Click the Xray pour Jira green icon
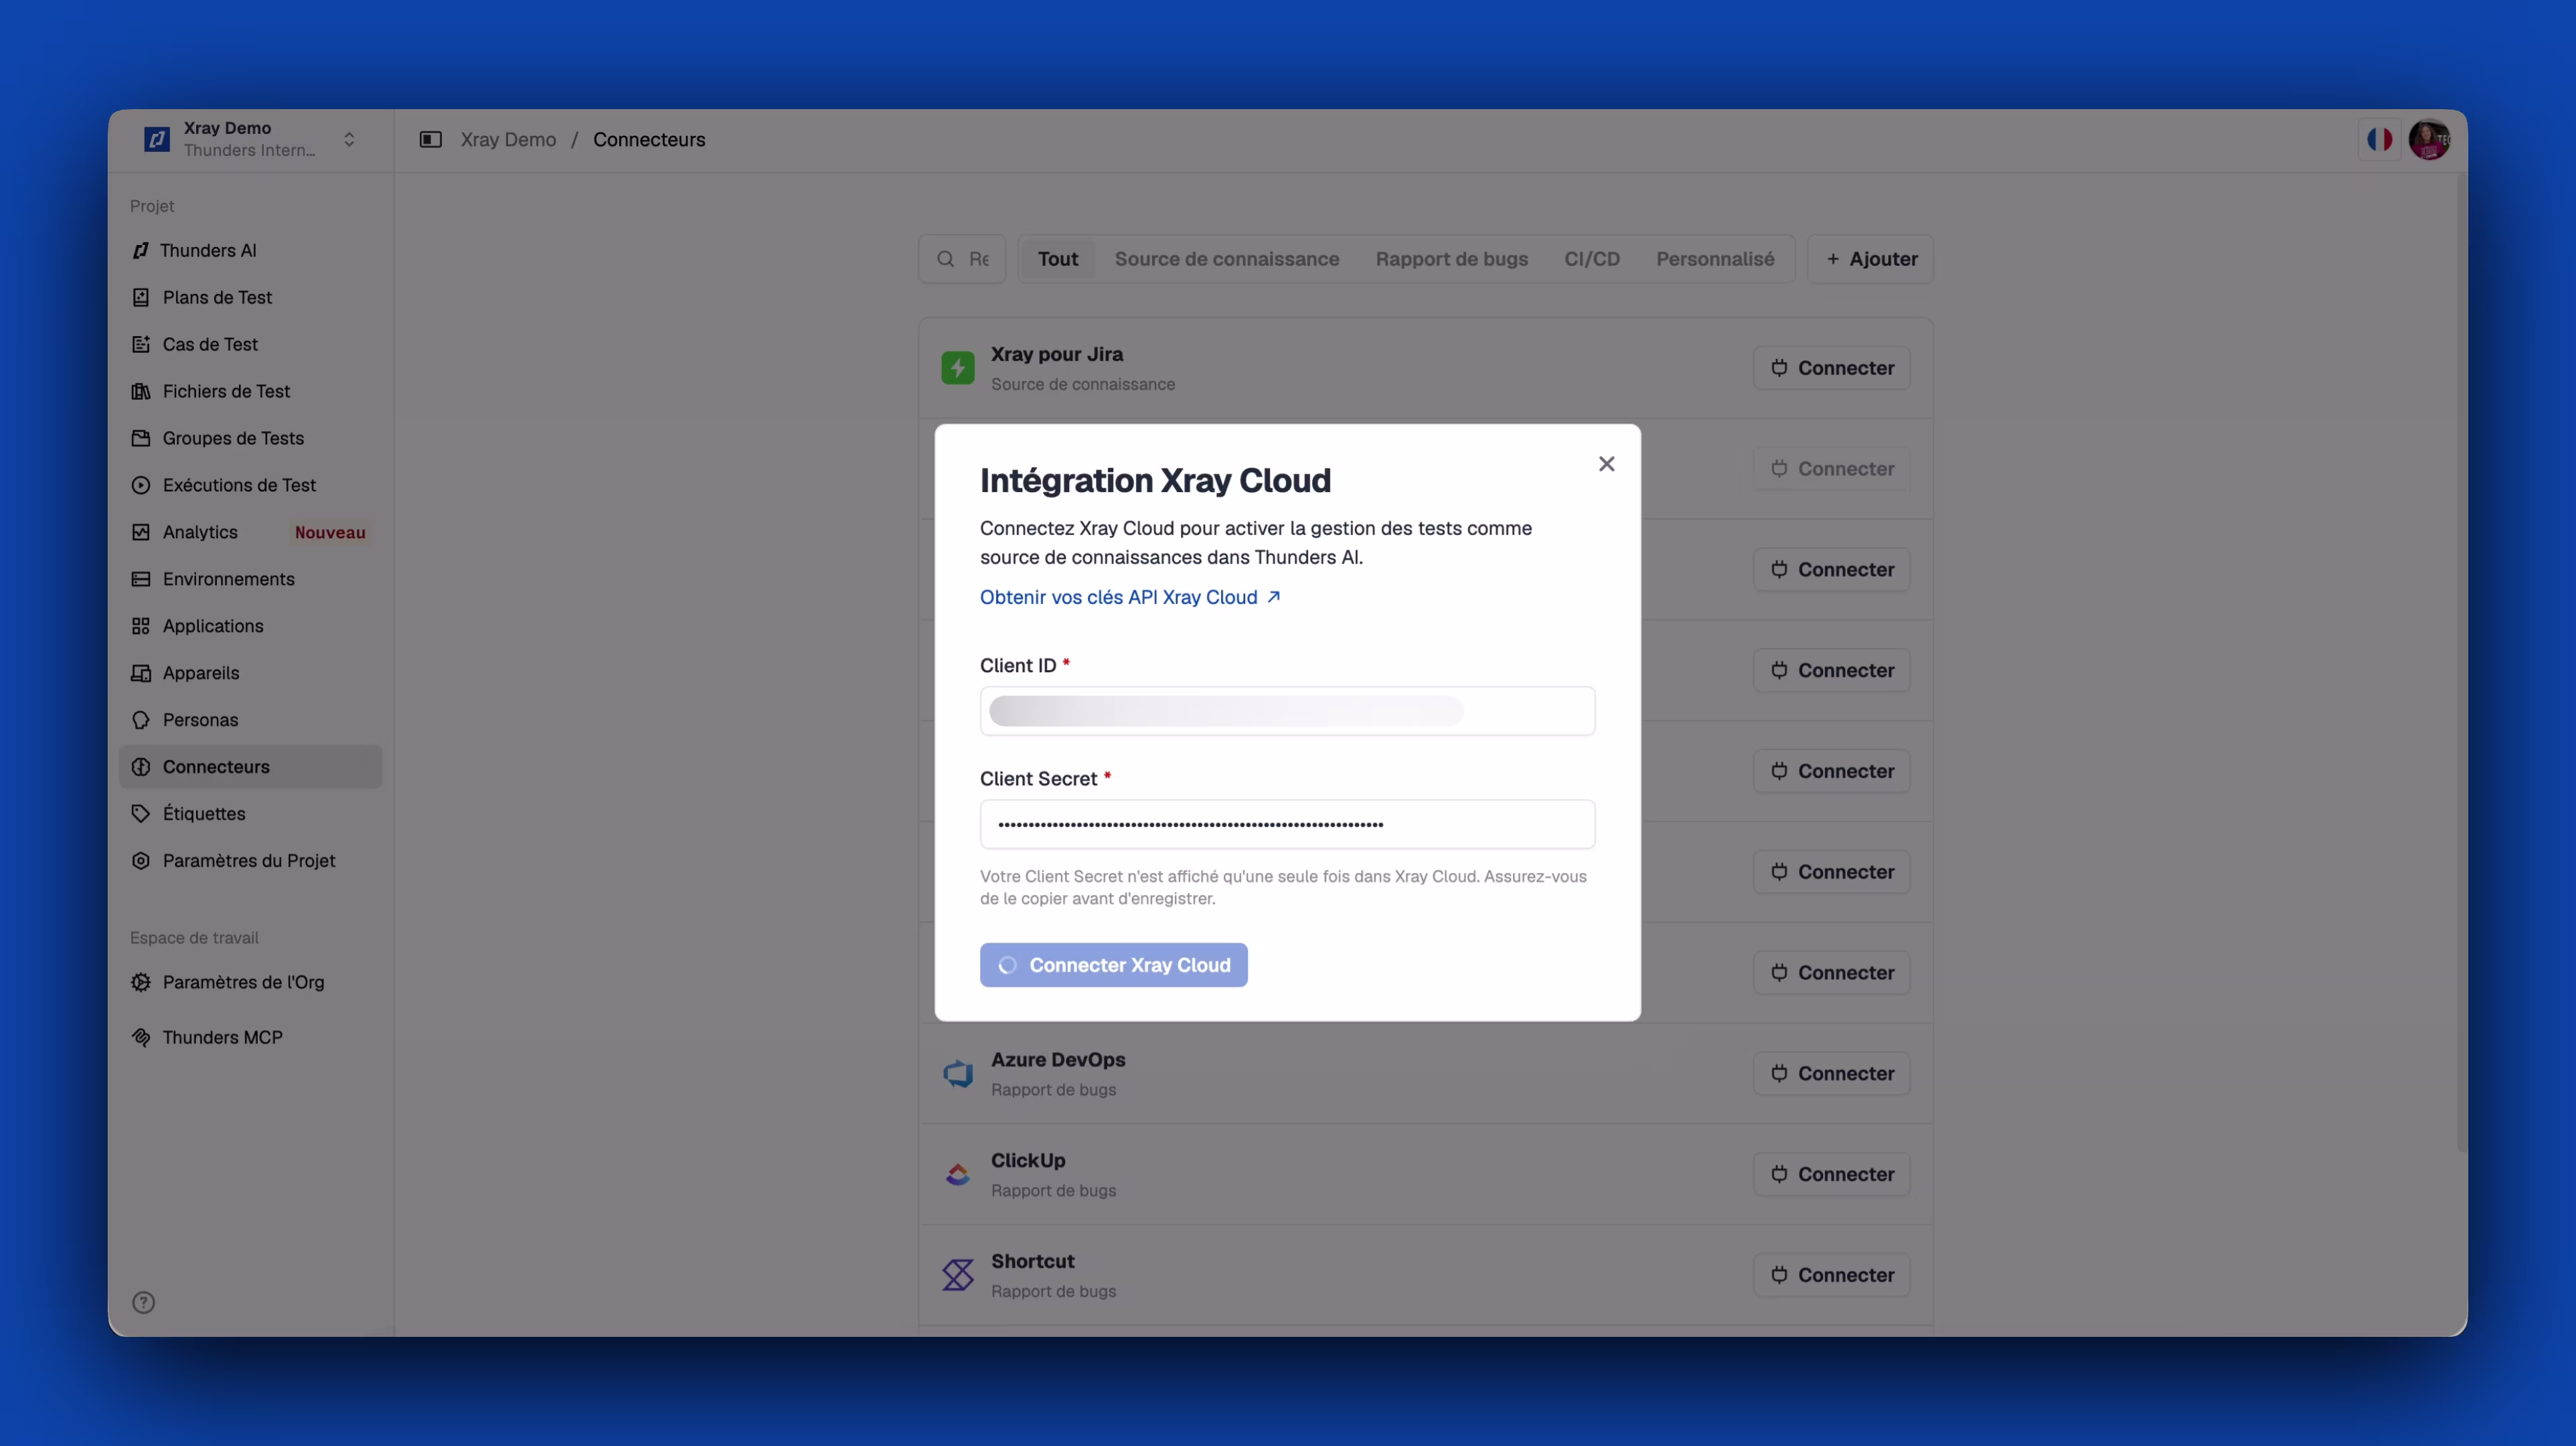The image size is (2576, 1446). pos(958,368)
